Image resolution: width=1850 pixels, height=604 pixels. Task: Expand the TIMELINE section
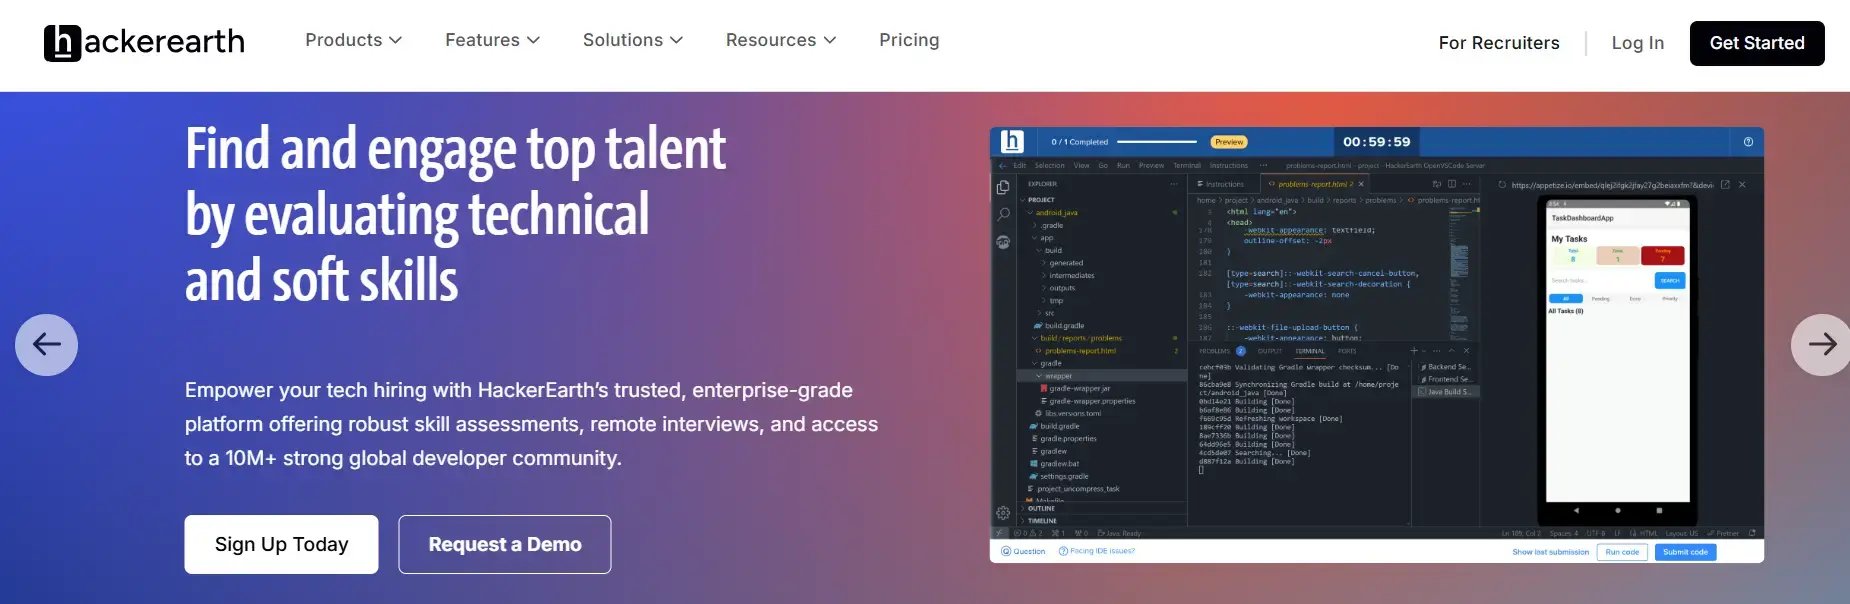click(1041, 521)
